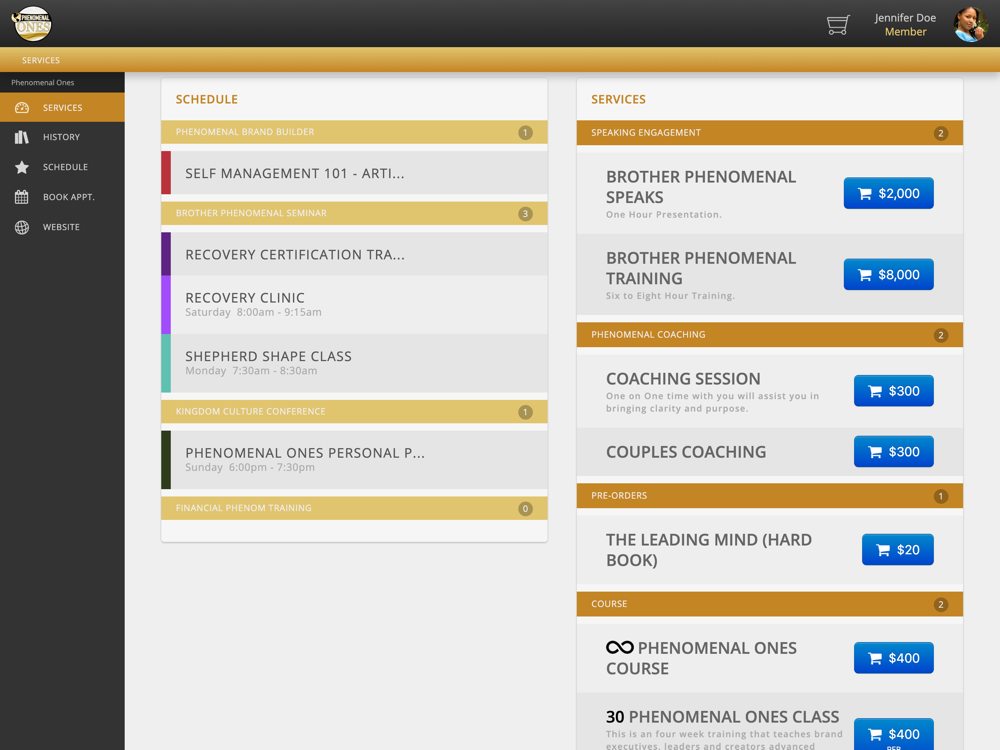Image resolution: width=1000 pixels, height=750 pixels.
Task: Add Couples Coaching for $300
Action: click(893, 452)
